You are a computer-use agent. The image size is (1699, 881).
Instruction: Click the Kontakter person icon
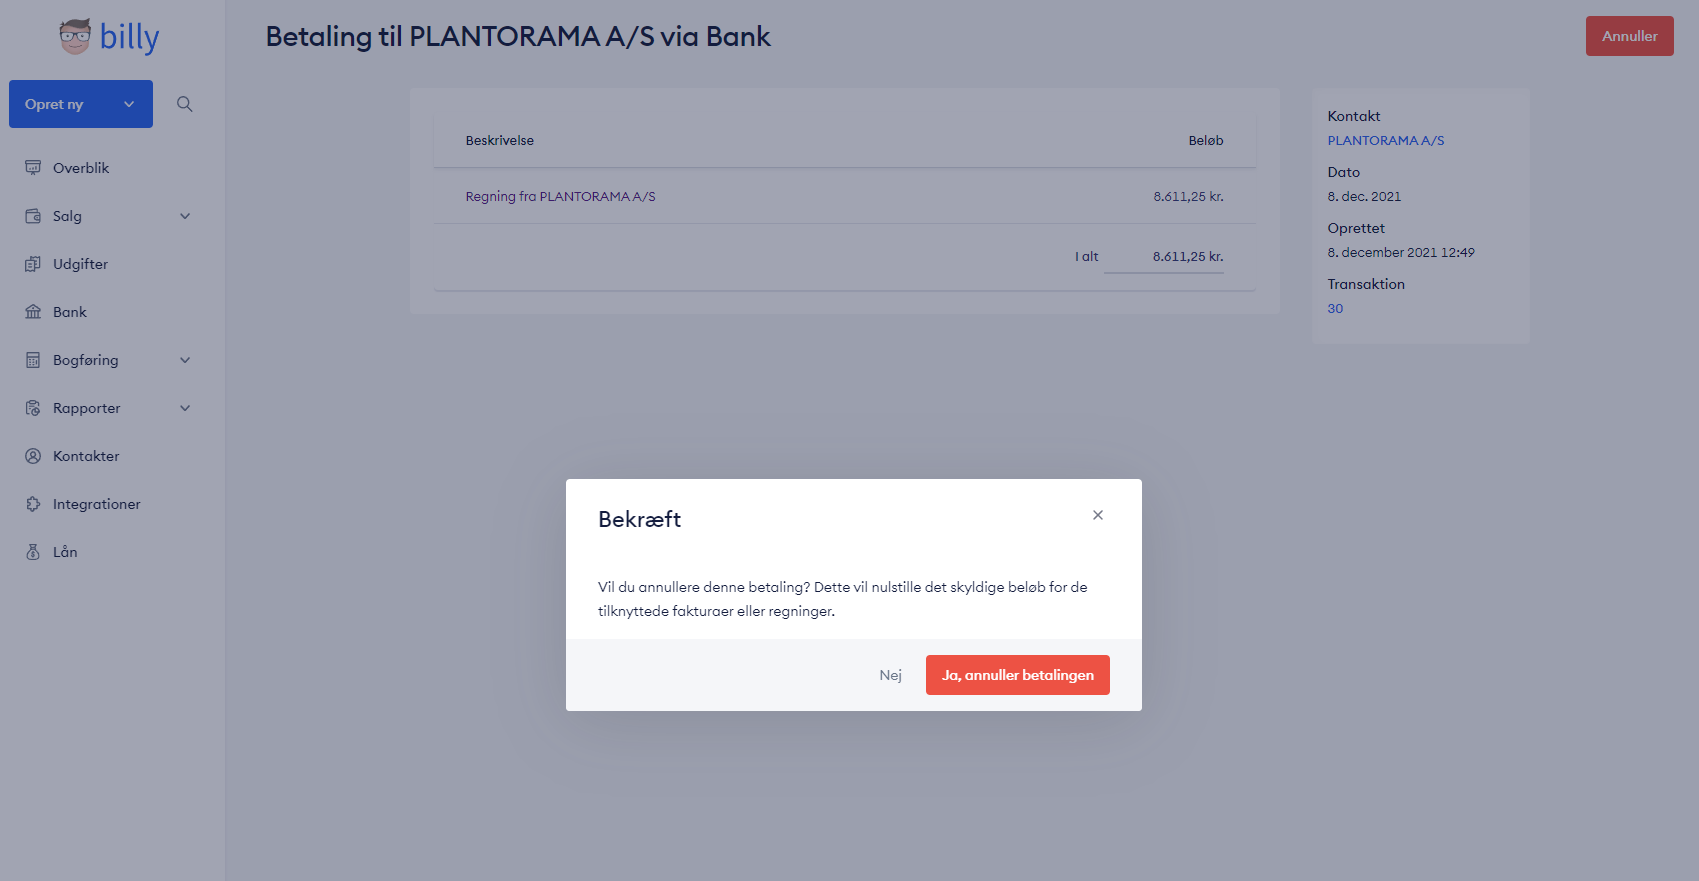[x=33, y=456]
